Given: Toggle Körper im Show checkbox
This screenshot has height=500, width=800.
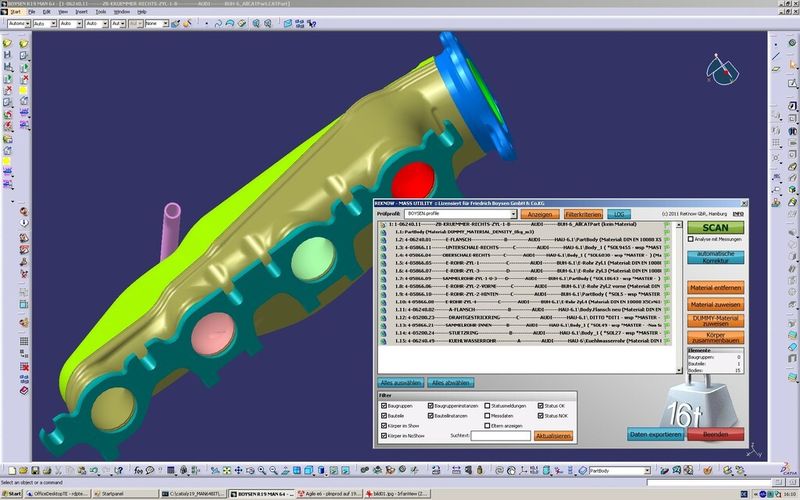Looking at the screenshot, I should (384, 426).
